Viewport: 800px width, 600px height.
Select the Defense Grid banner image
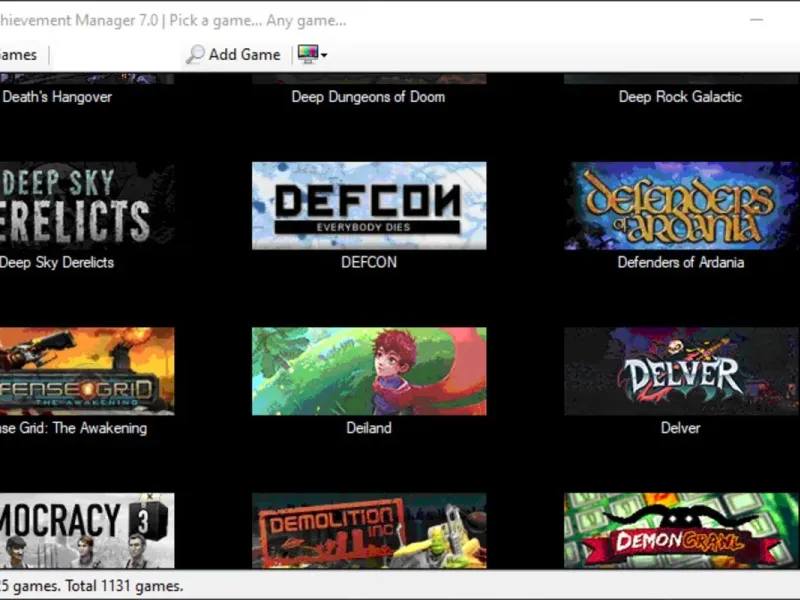pos(87,371)
